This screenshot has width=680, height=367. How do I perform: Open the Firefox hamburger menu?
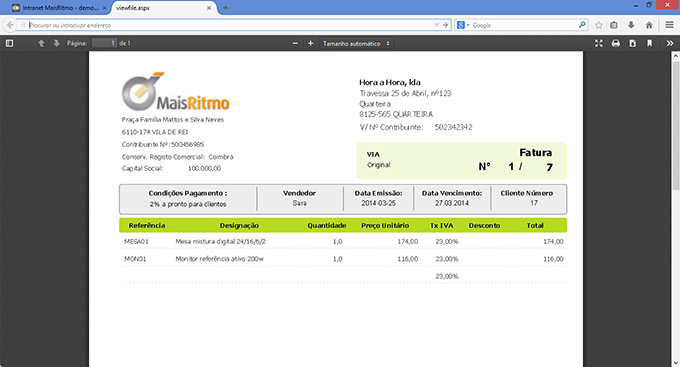(x=670, y=25)
